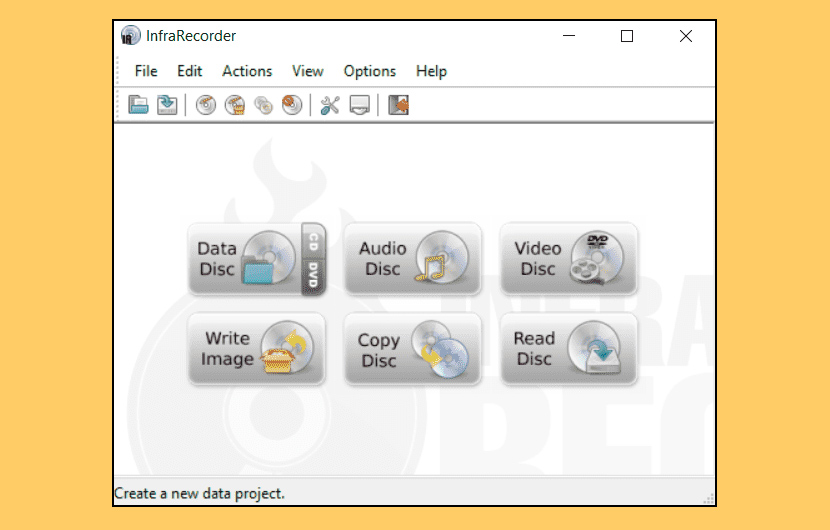The image size is (830, 530).
Task: Start a new Data Disc project
Action: pyautogui.click(x=243, y=259)
